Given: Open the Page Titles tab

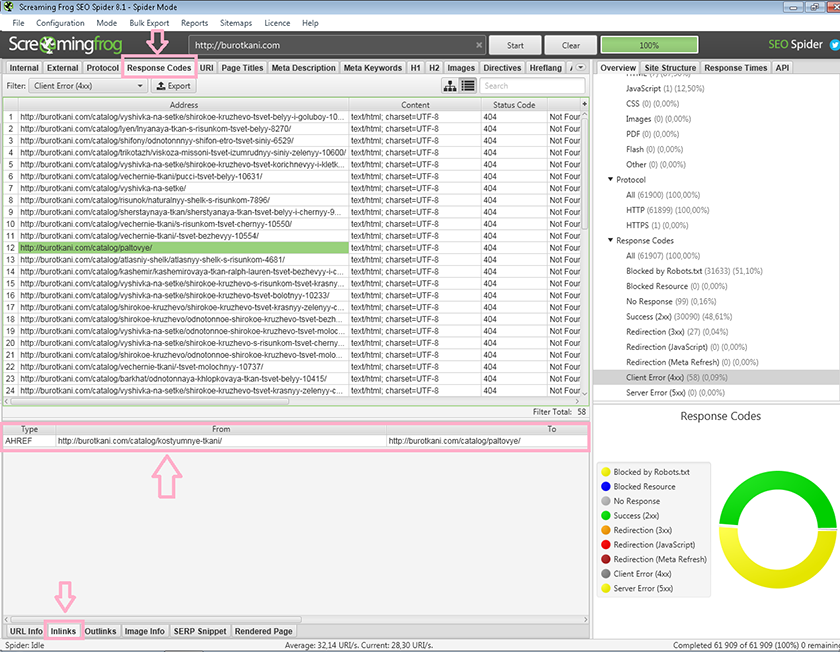Looking at the screenshot, I should tap(242, 68).
